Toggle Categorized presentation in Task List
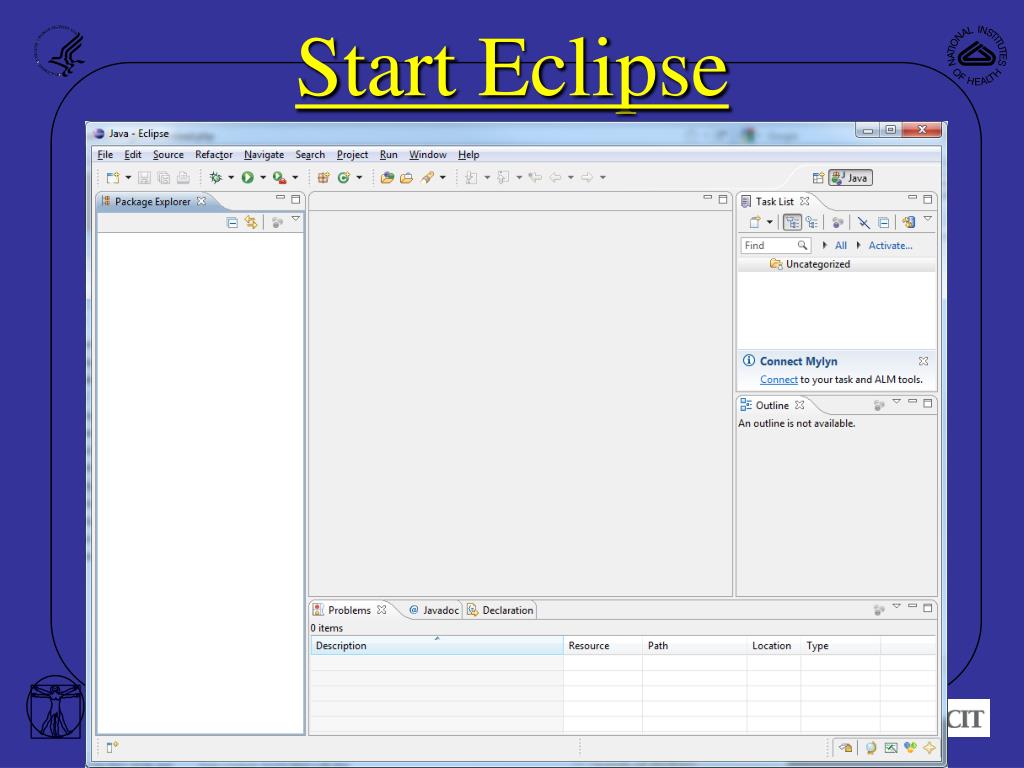The width and height of the screenshot is (1024, 768). point(792,223)
